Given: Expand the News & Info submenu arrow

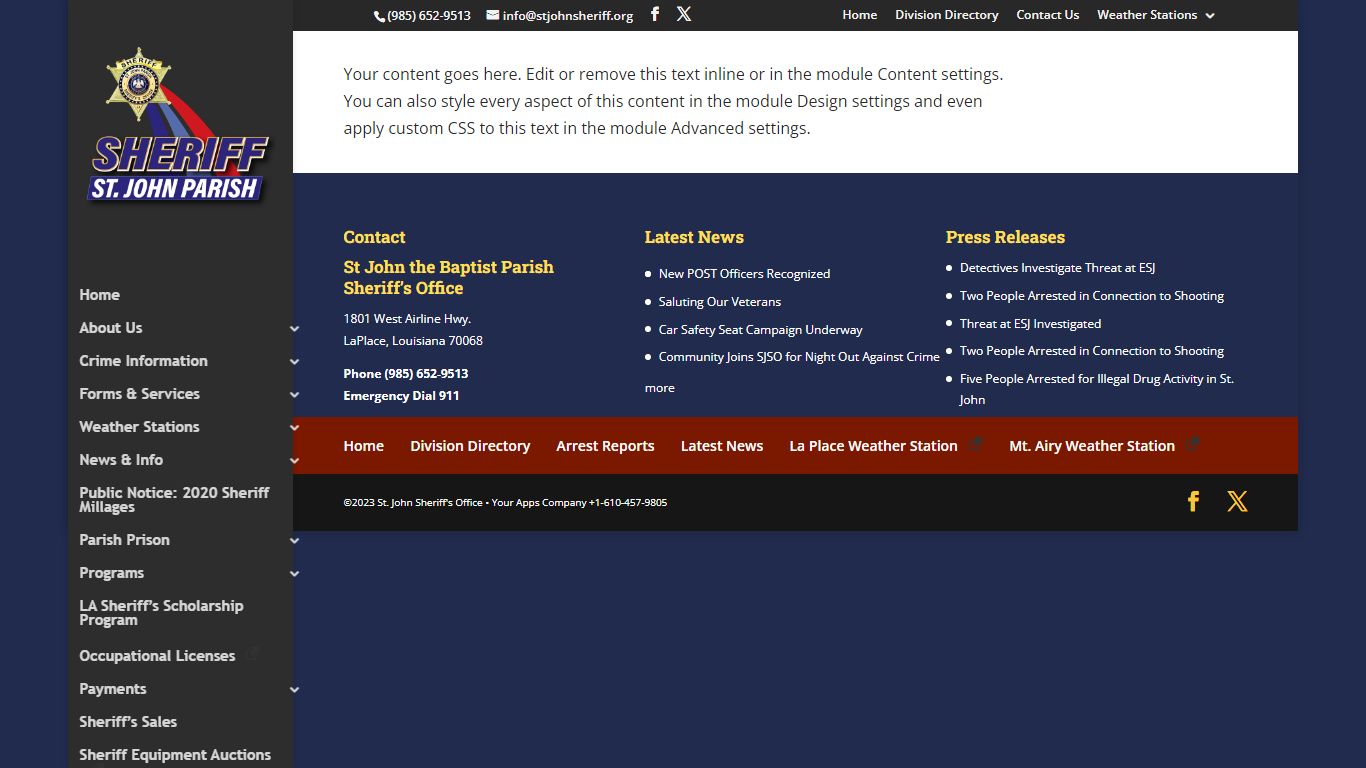Looking at the screenshot, I should point(294,460).
